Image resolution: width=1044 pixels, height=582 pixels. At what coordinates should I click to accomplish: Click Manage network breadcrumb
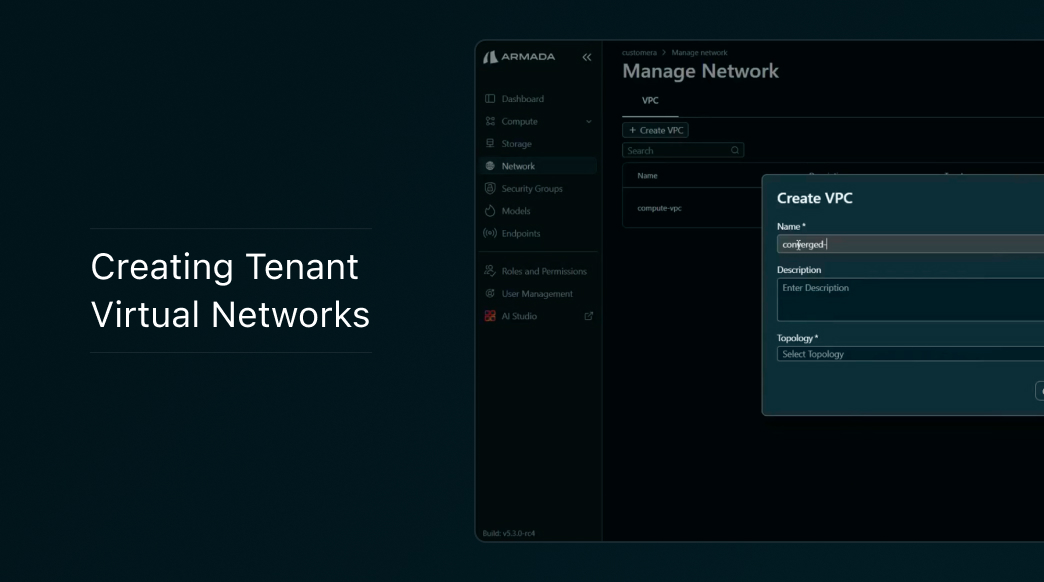[699, 53]
